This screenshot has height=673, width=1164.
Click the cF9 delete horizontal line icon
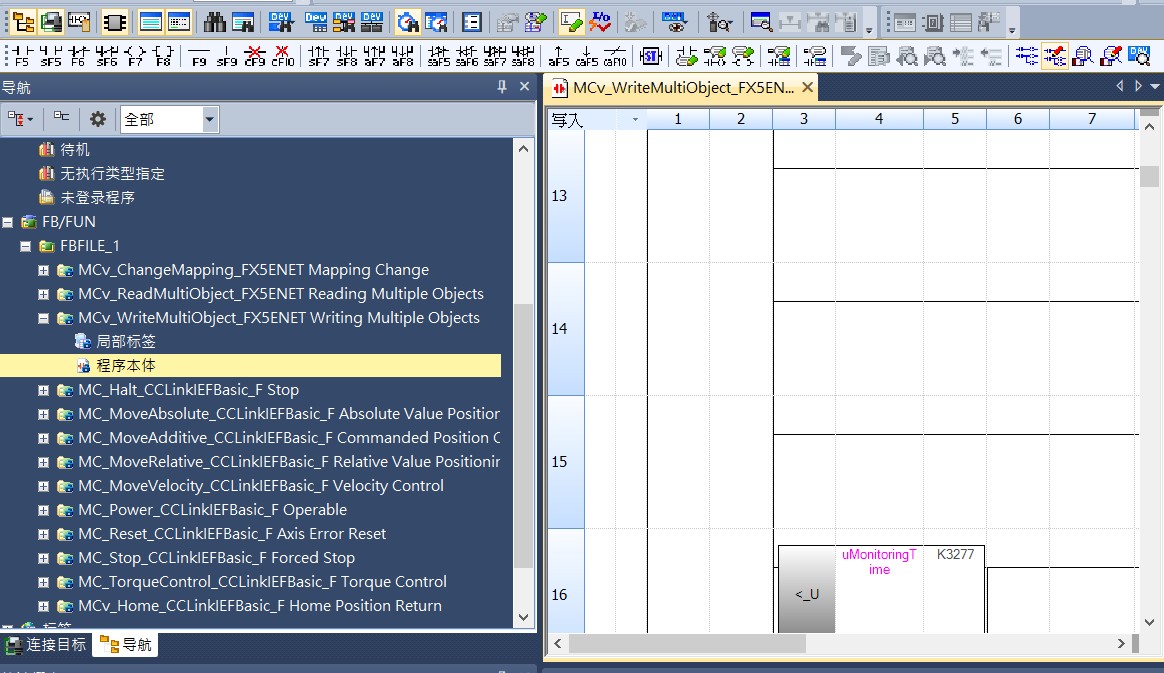tap(255, 55)
